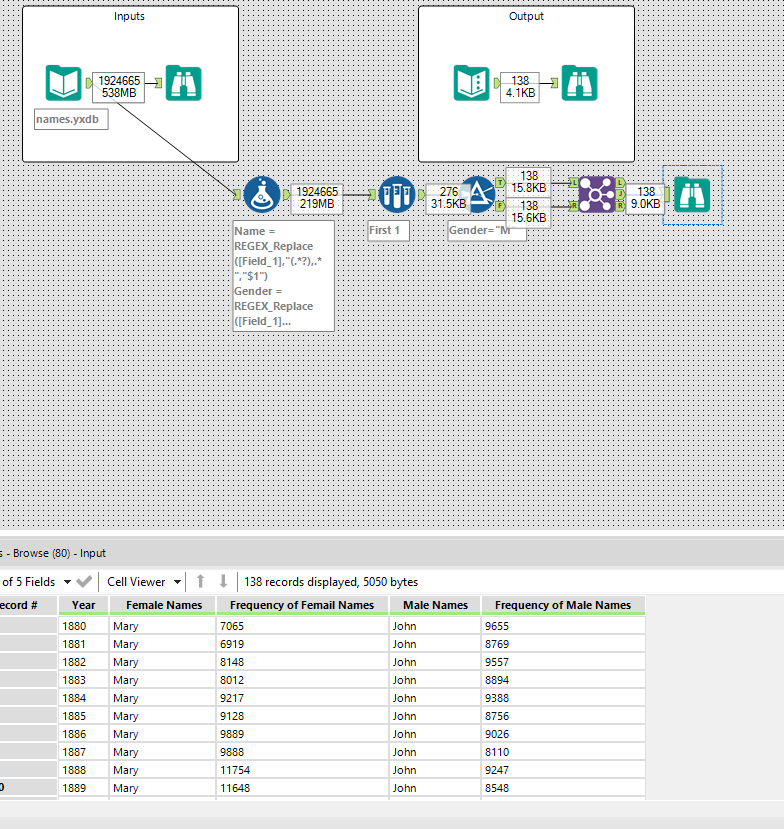The width and height of the screenshot is (784, 829).
Task: Select the cell with year 1889
Action: coord(84,788)
